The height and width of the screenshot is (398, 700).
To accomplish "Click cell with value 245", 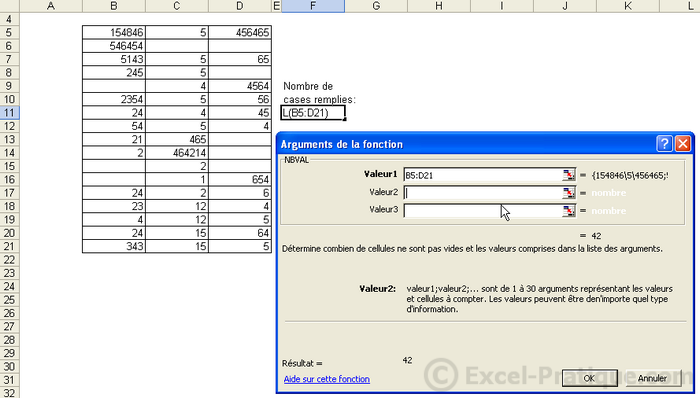I will pos(114,73).
